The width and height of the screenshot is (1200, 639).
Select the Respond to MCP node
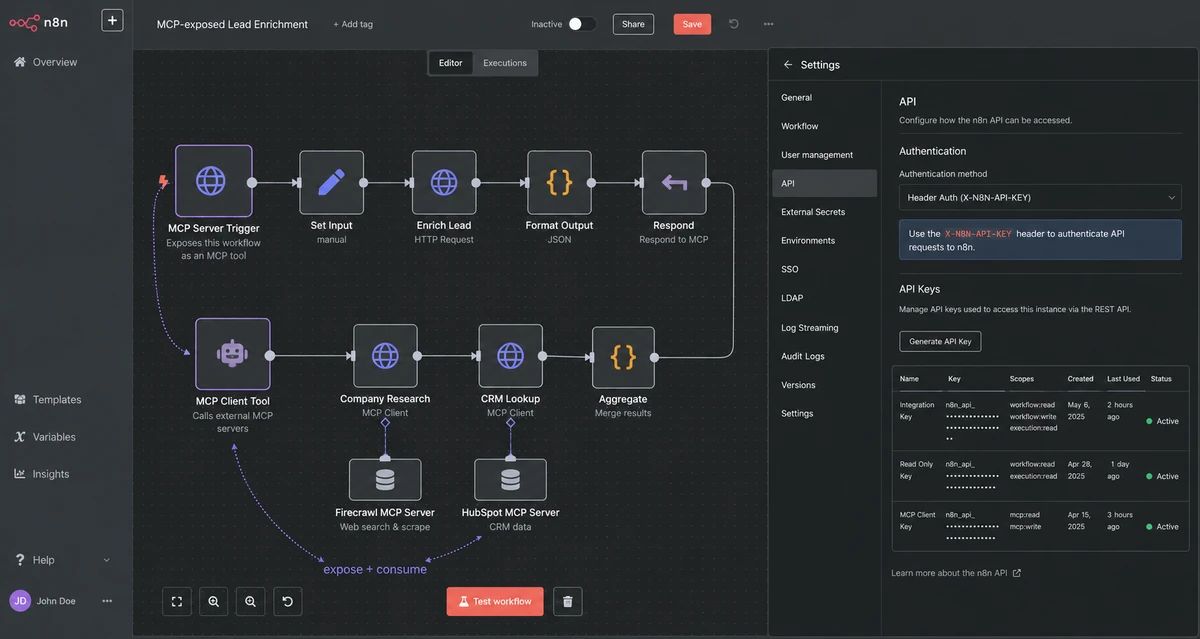(x=674, y=182)
